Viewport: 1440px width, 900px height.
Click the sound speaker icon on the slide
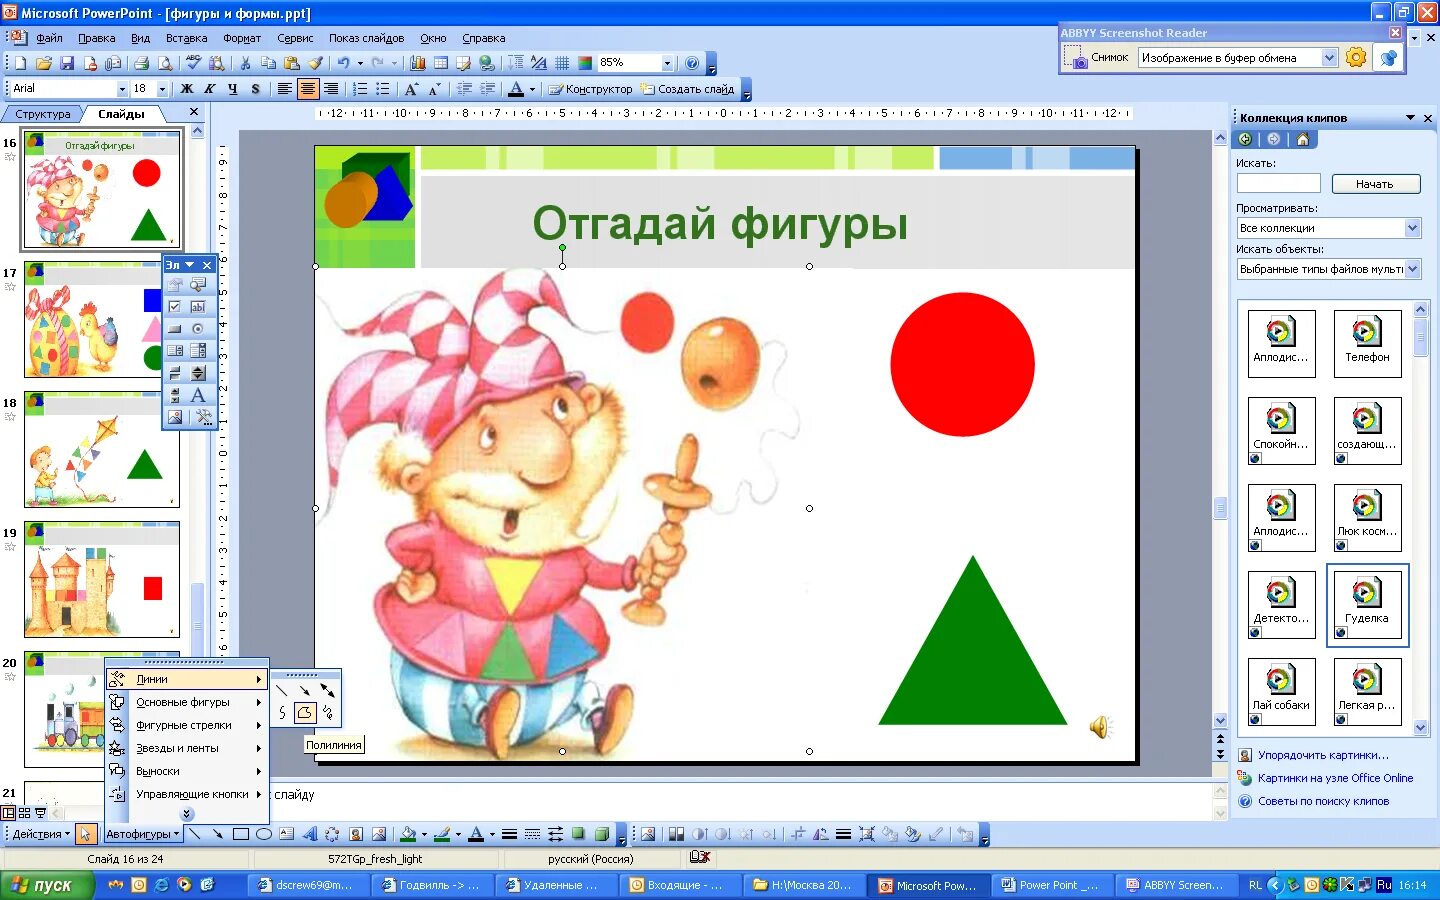pos(1100,727)
